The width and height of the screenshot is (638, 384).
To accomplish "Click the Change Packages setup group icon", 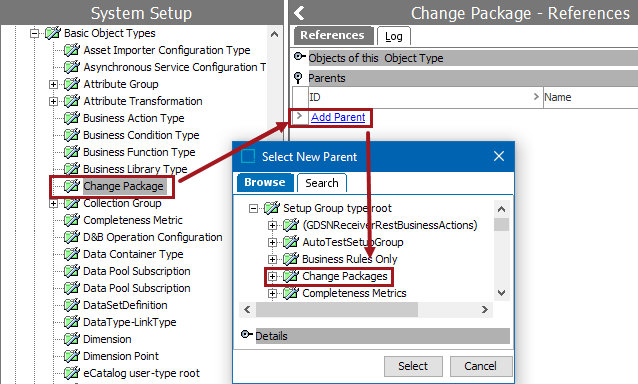I will tap(291, 276).
